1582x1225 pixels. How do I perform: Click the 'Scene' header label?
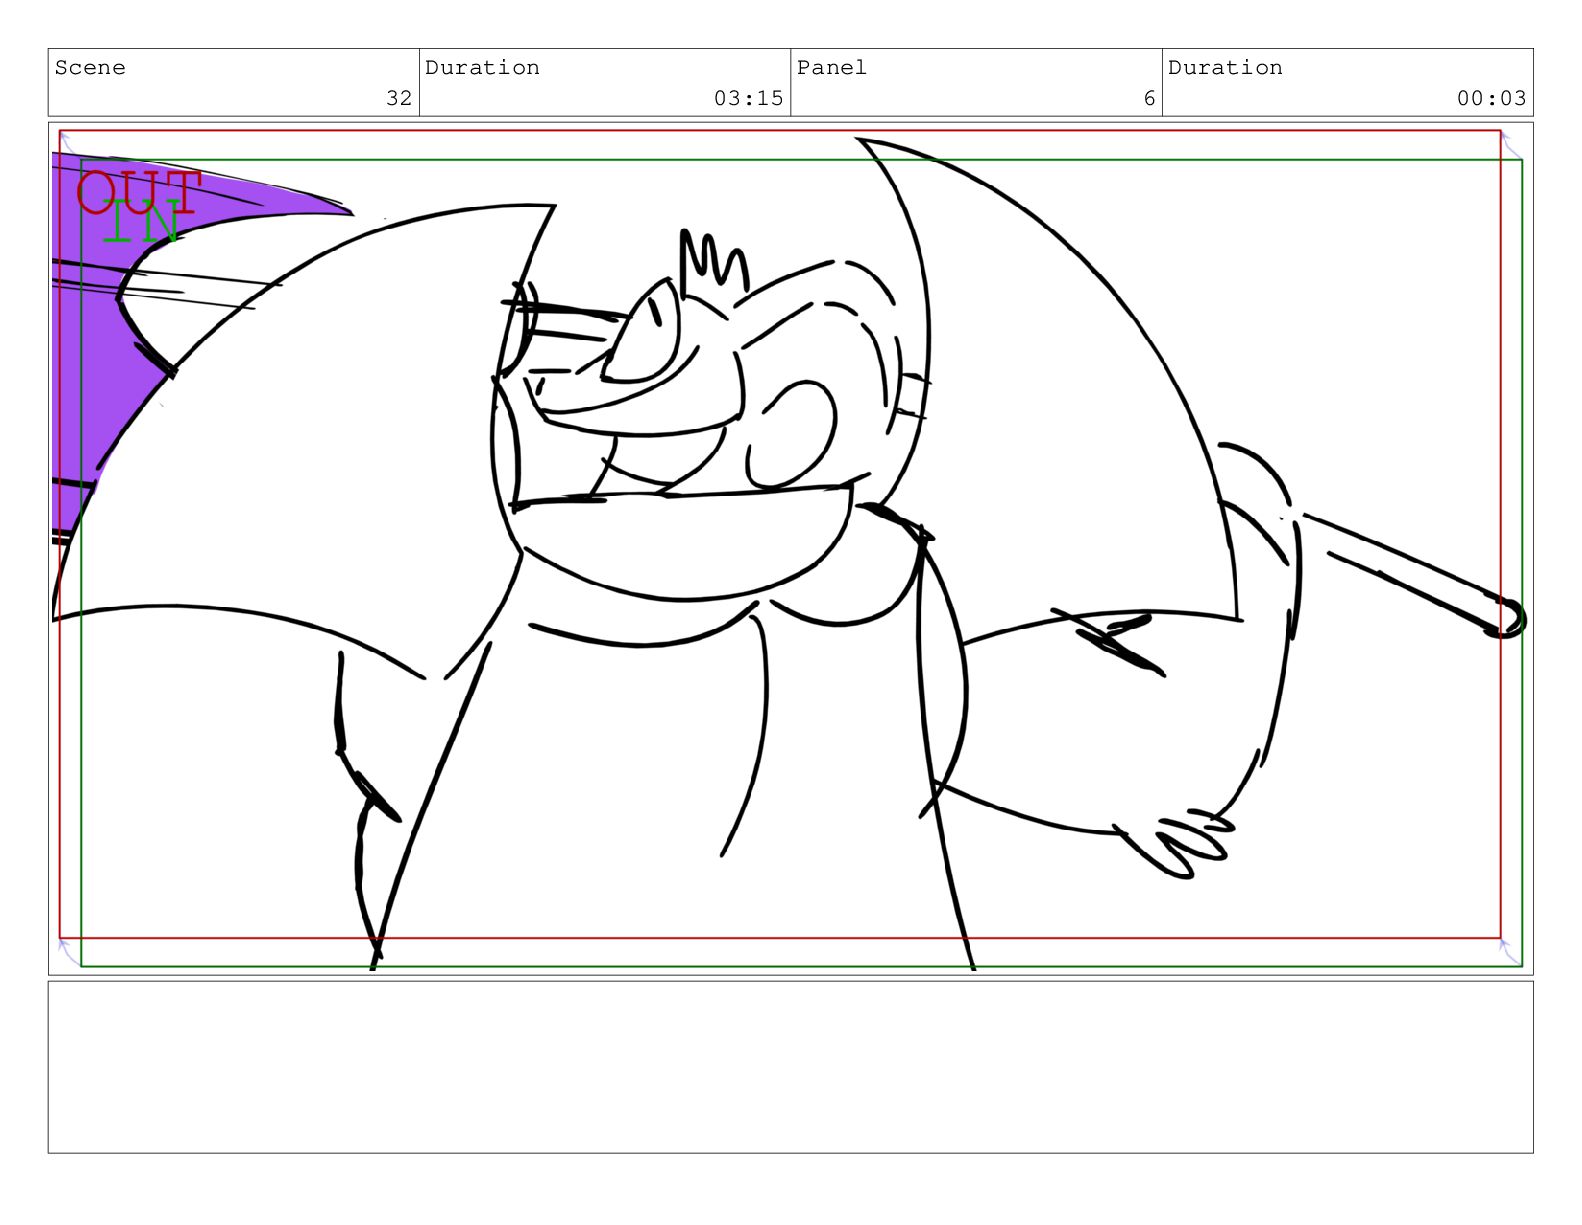[90, 68]
